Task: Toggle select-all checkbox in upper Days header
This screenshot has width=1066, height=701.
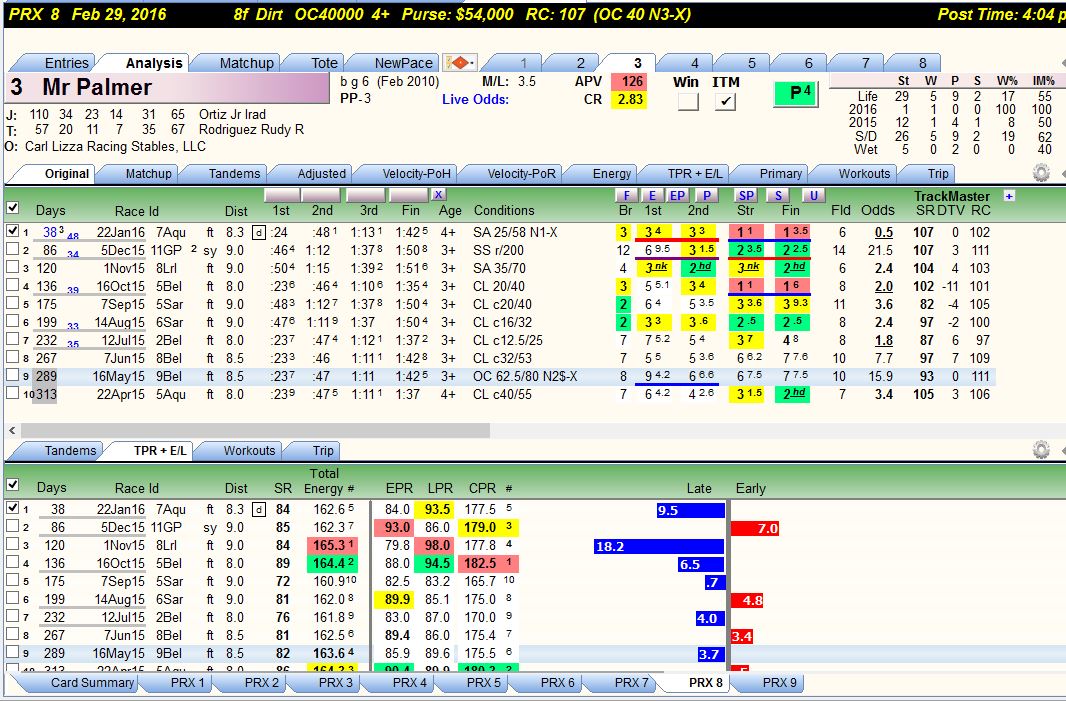Action: click(x=12, y=207)
